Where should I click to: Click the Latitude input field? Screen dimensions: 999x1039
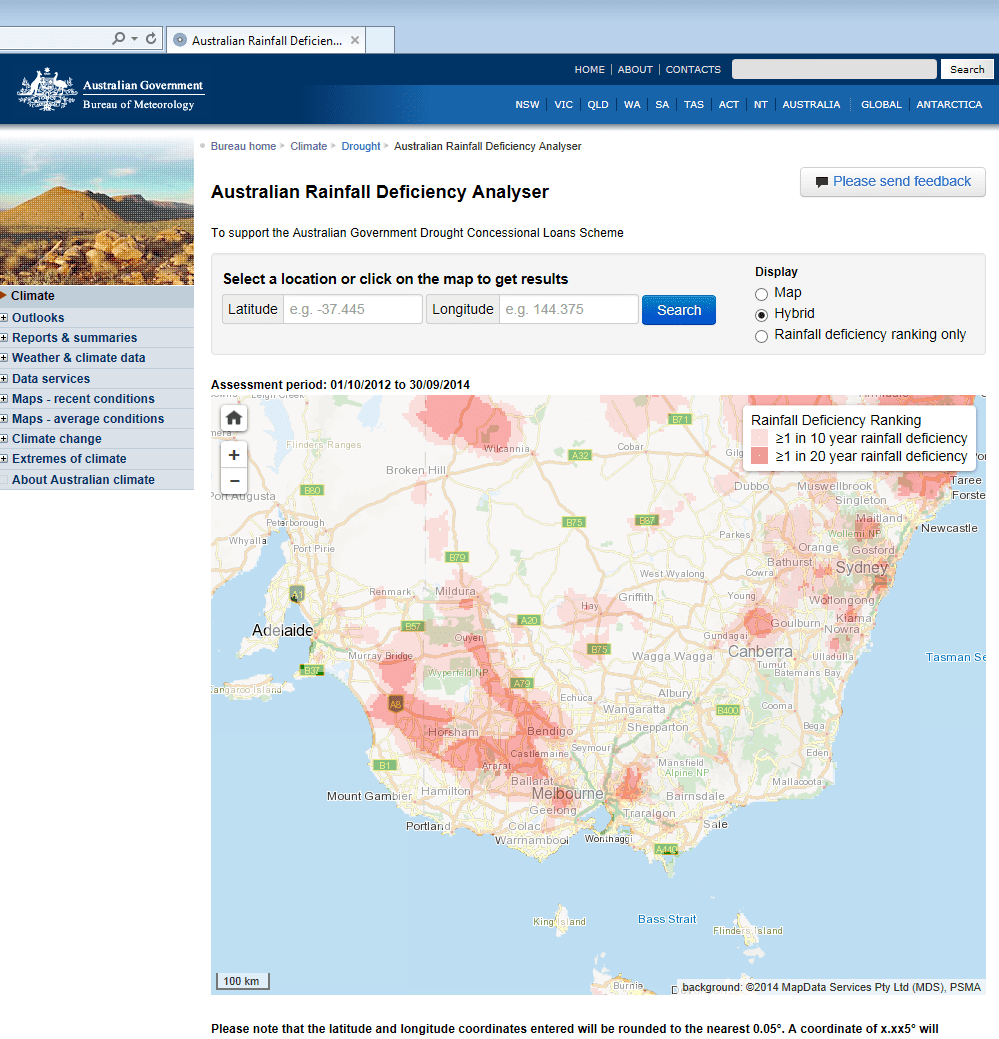click(352, 309)
